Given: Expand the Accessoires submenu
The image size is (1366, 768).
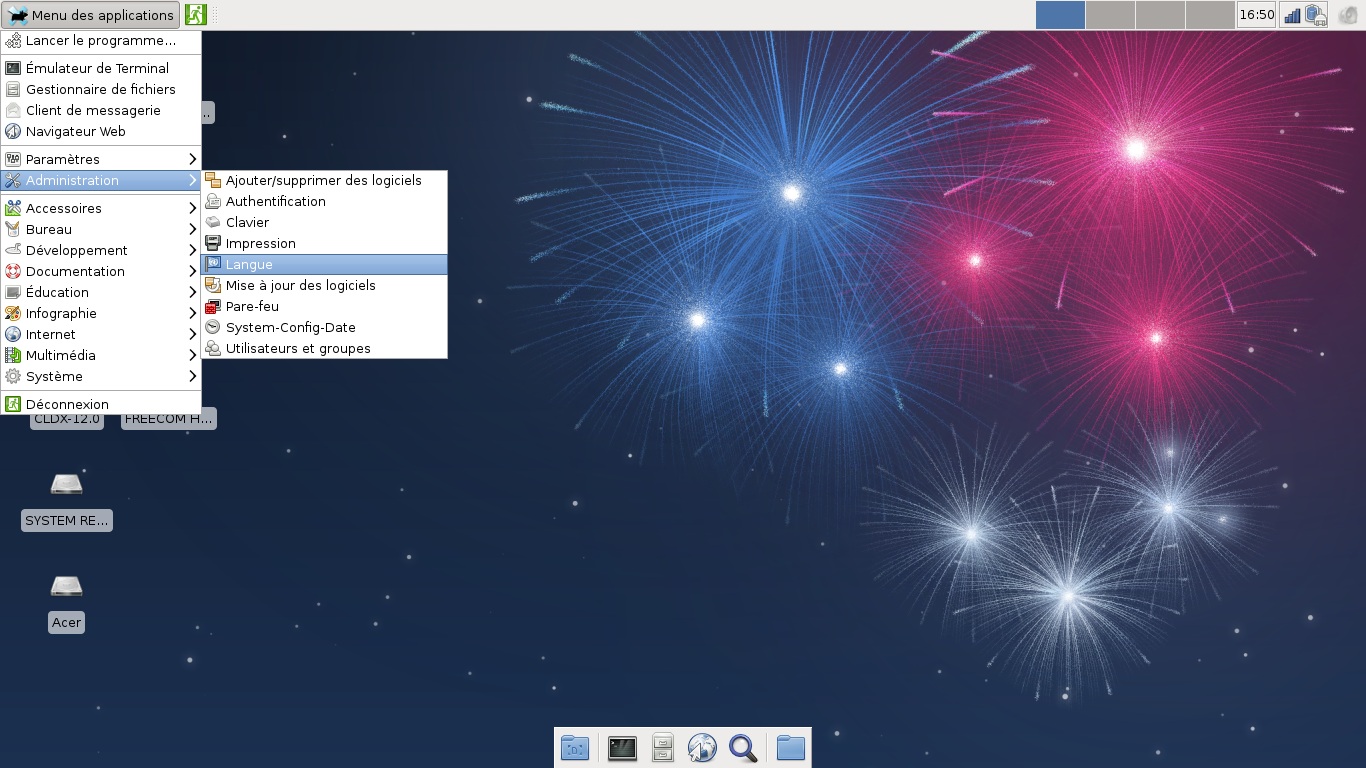Looking at the screenshot, I should 101,208.
